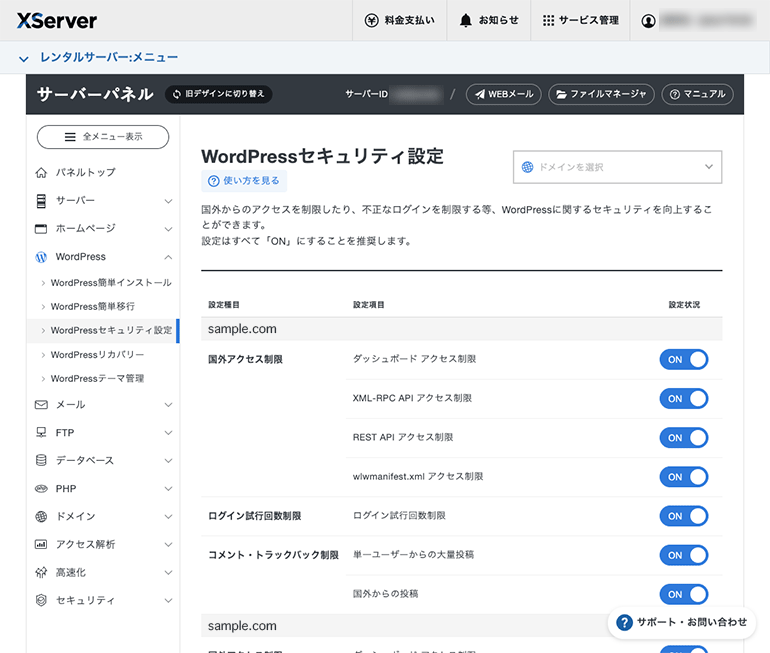The height and width of the screenshot is (653, 770).
Task: Click the ファイルマネージャ folder icon
Action: [561, 94]
